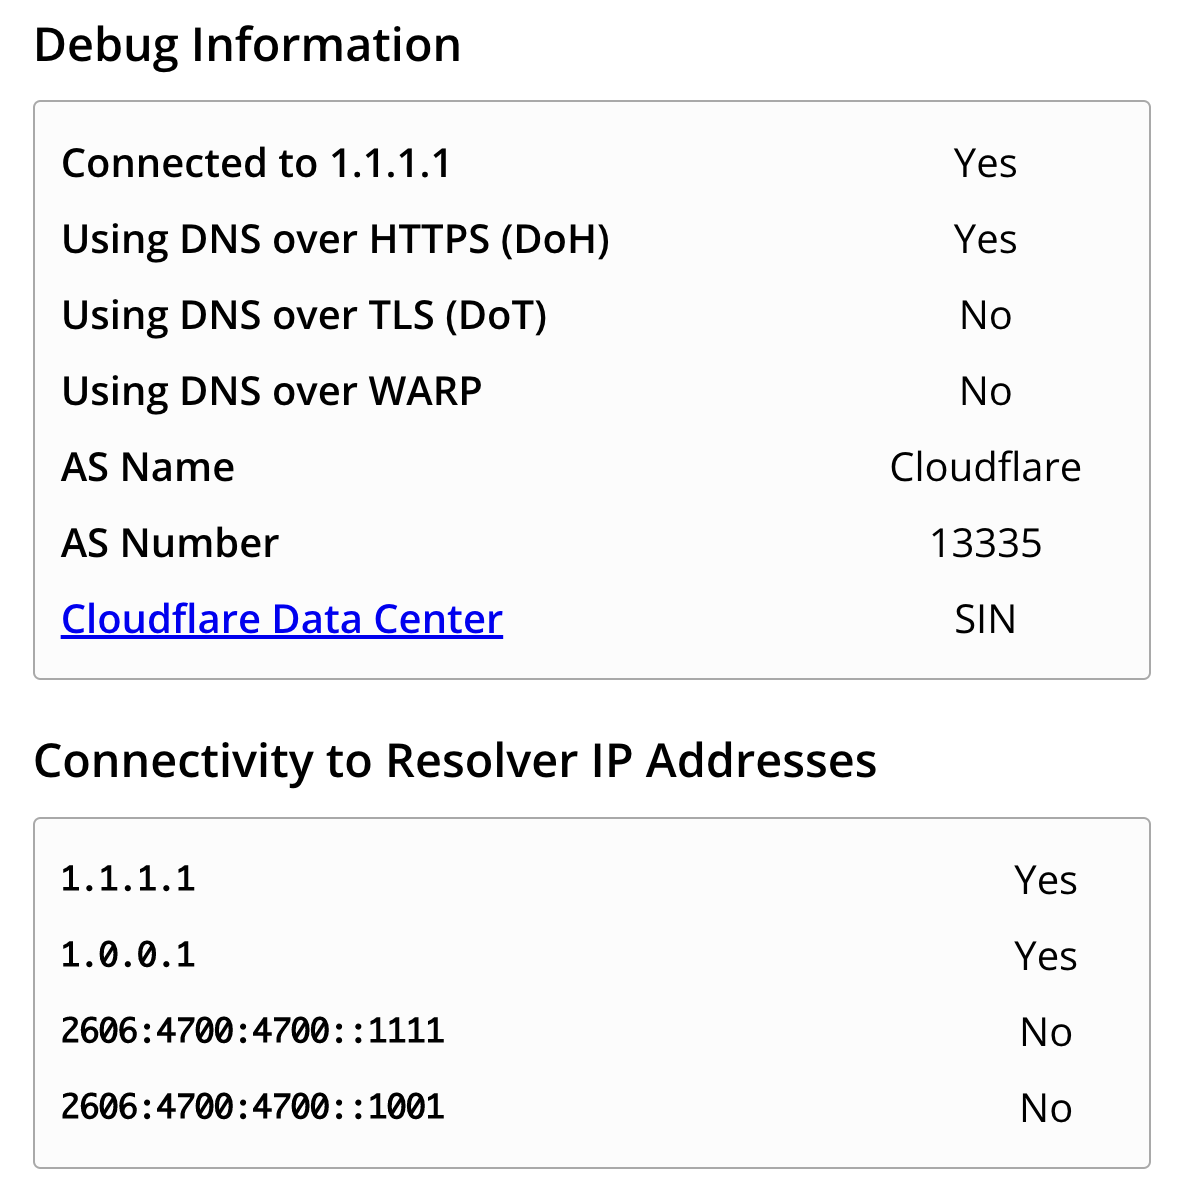Screen dimensions: 1200x1198
Task: Select the Yes value beside DNS over HTTPS
Action: 985,239
